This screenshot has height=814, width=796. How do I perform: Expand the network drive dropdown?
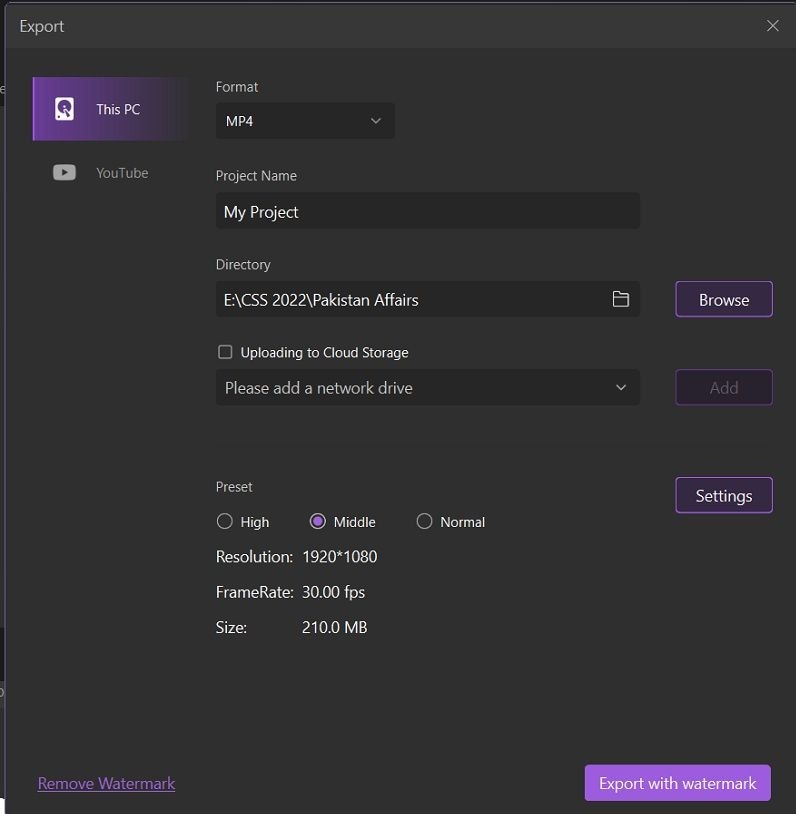[x=427, y=387]
